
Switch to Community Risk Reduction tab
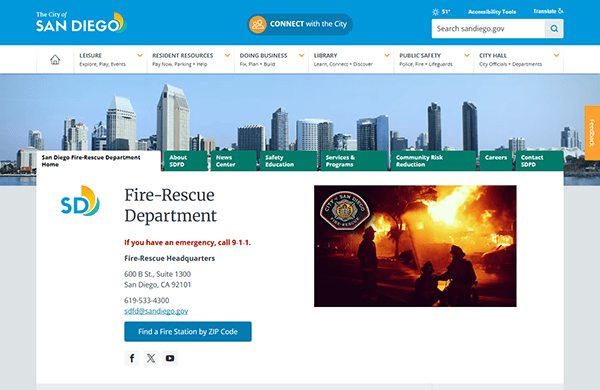click(x=433, y=161)
